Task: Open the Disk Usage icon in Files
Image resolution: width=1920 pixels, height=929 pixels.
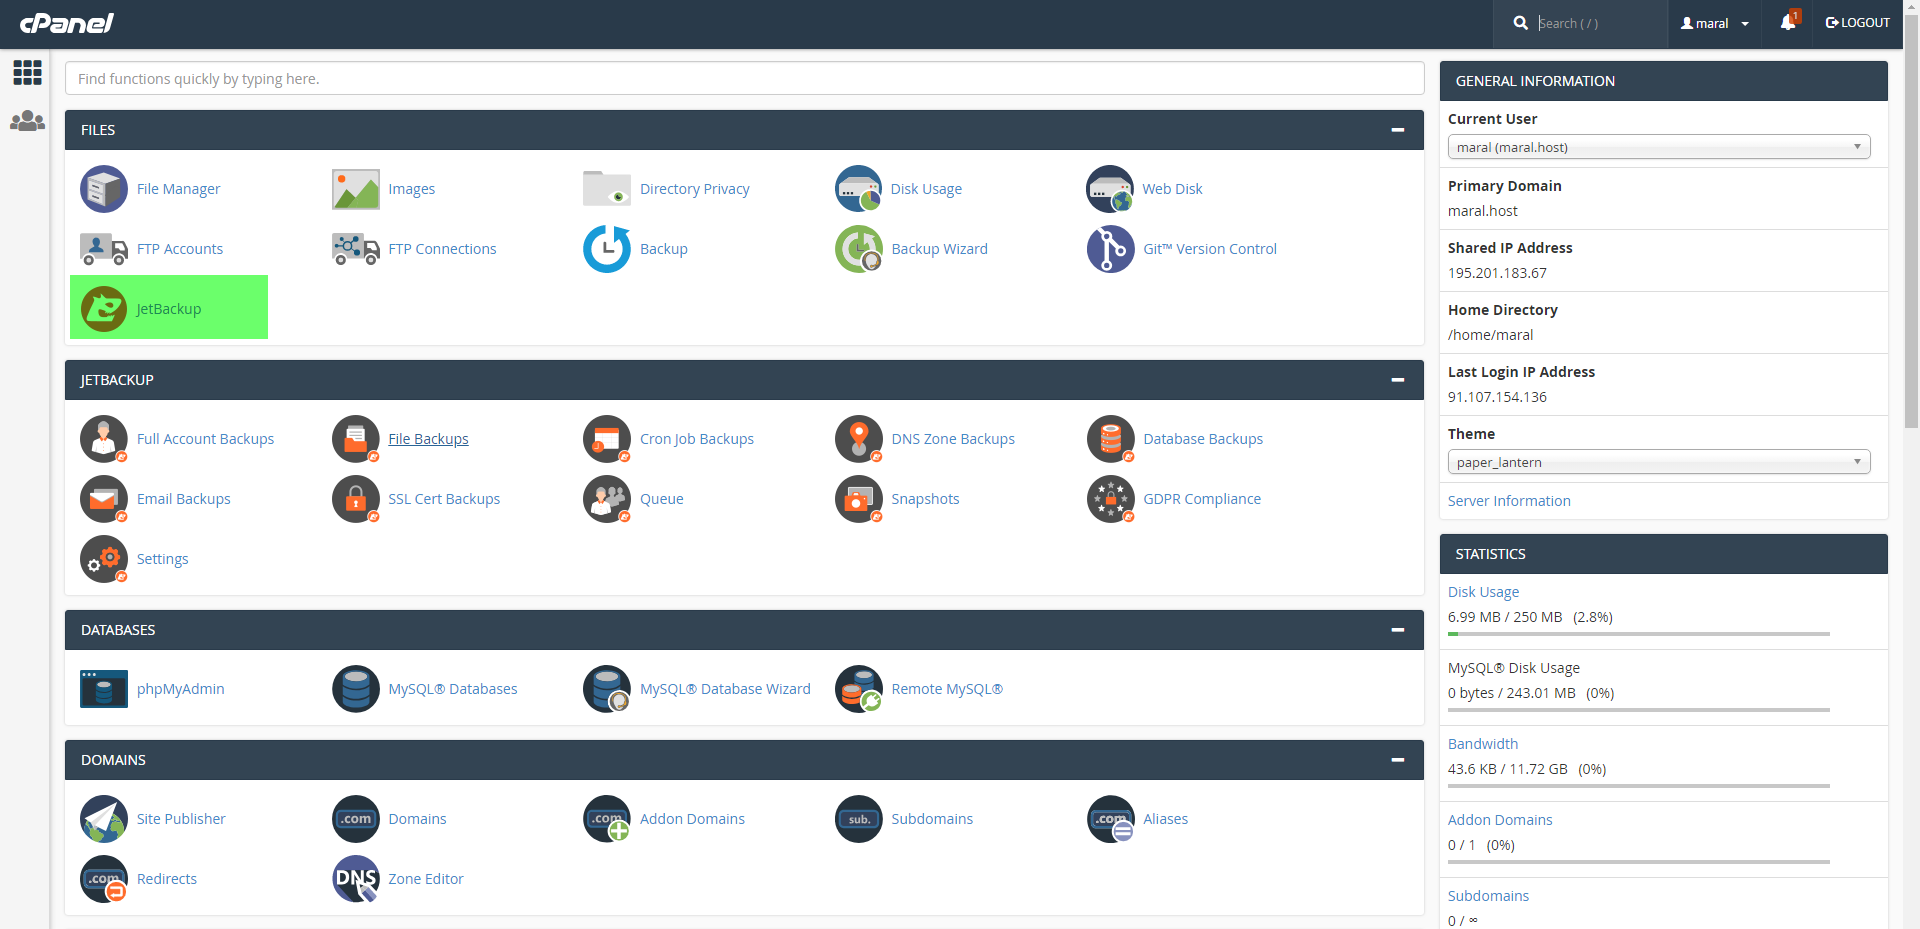Action: click(859, 189)
